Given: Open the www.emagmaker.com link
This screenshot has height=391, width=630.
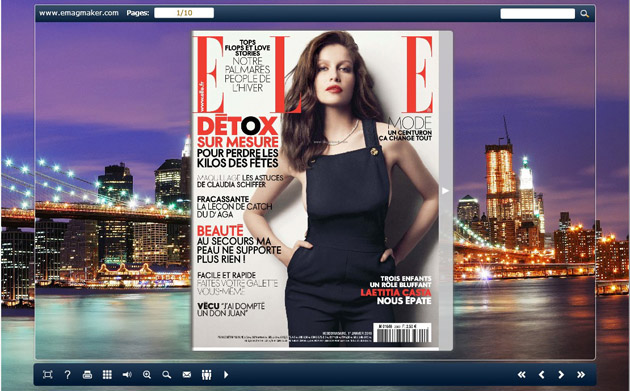Looking at the screenshot, I should point(79,13).
